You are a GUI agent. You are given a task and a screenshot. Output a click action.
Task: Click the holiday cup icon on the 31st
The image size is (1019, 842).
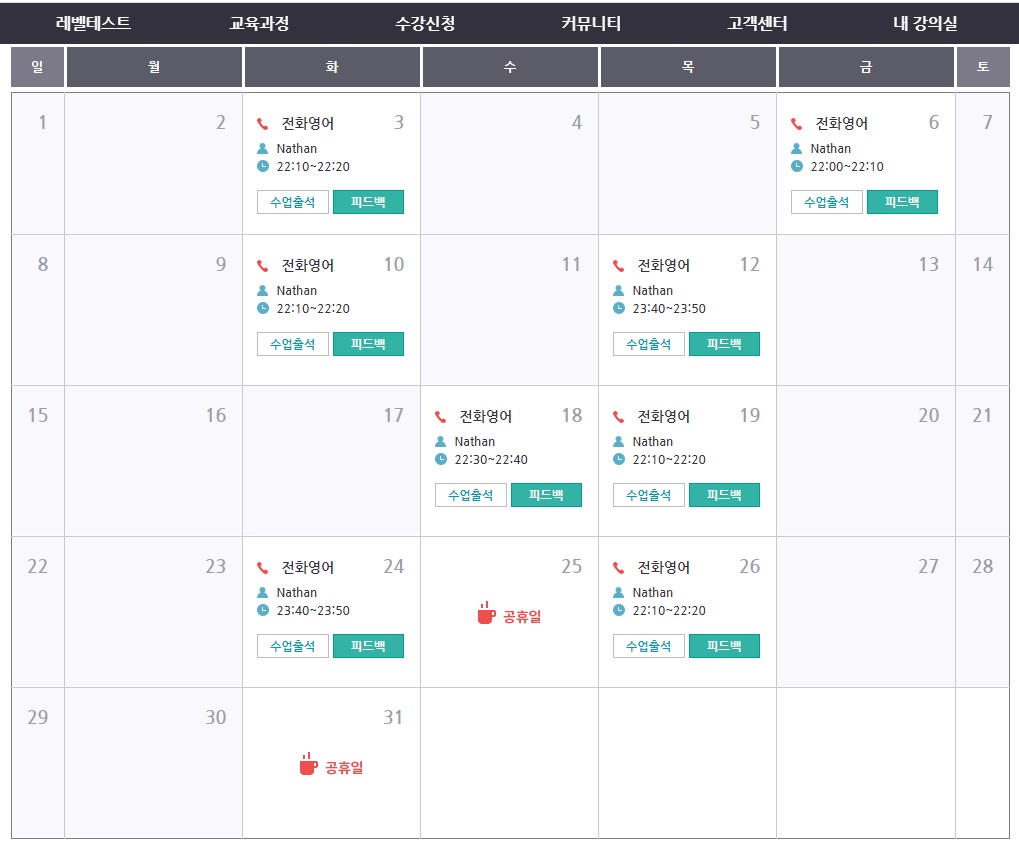click(308, 765)
